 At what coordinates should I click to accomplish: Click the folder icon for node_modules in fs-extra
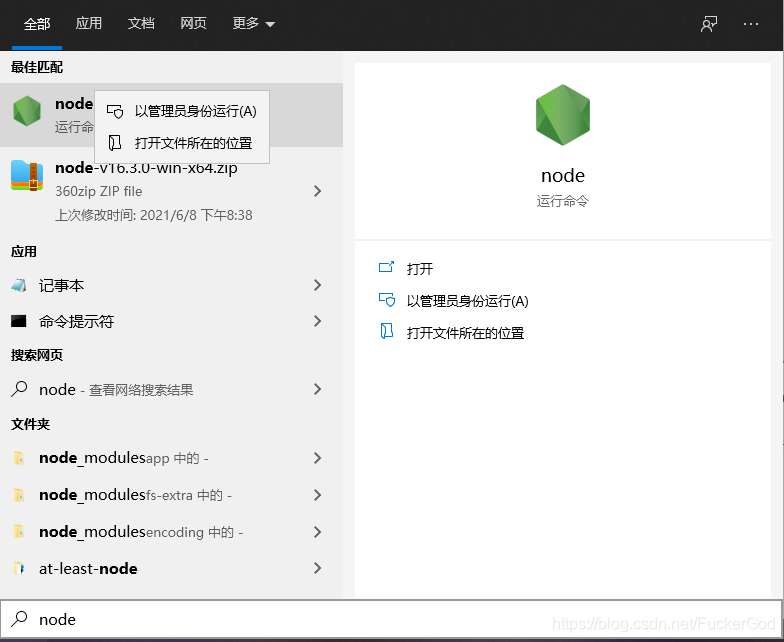pos(19,495)
